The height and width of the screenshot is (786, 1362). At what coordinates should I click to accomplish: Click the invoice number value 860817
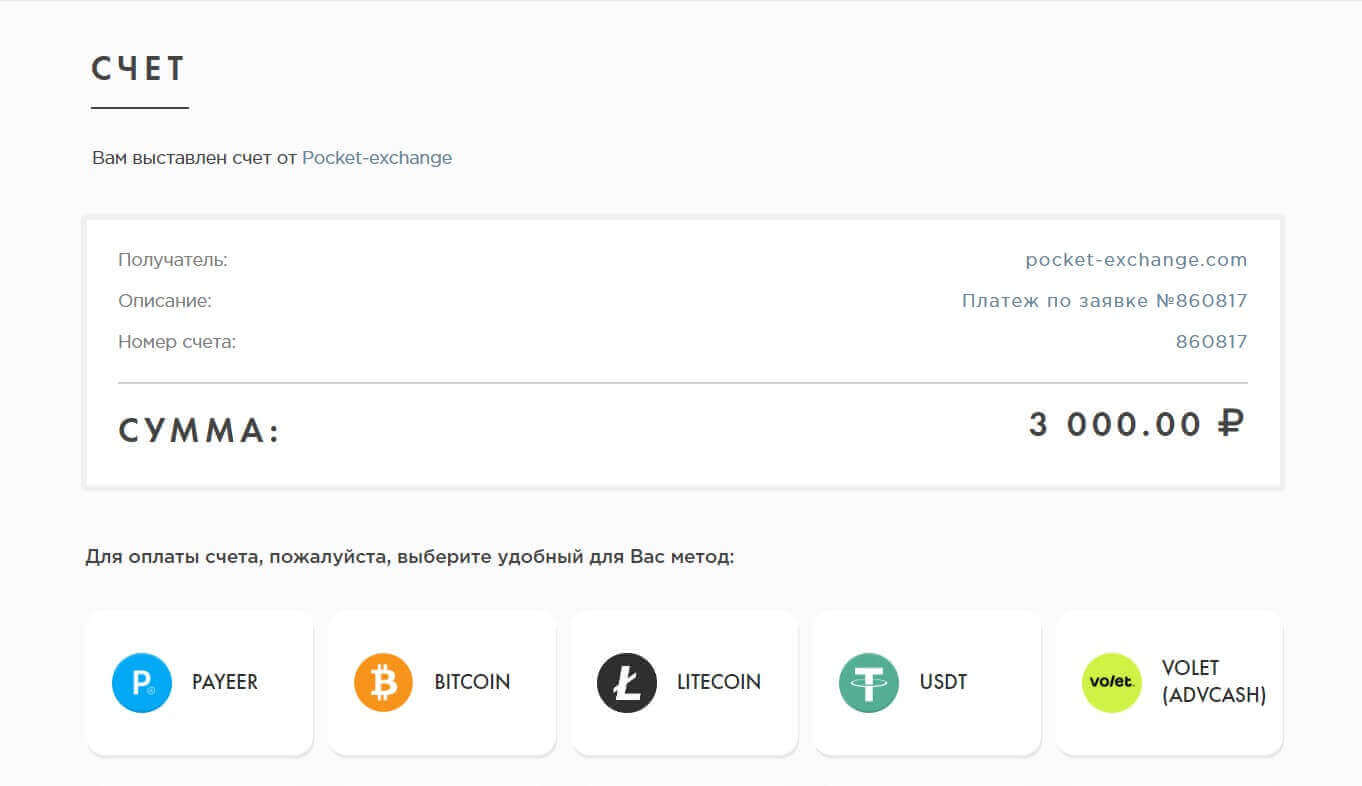tap(1211, 342)
